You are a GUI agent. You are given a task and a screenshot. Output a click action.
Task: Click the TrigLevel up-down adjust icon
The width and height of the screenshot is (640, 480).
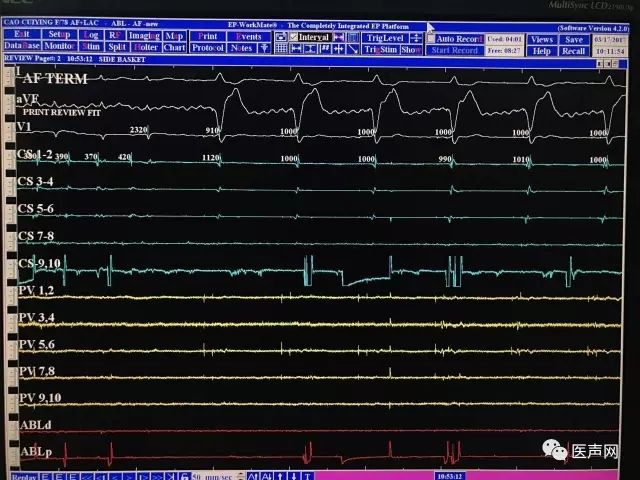click(x=415, y=37)
